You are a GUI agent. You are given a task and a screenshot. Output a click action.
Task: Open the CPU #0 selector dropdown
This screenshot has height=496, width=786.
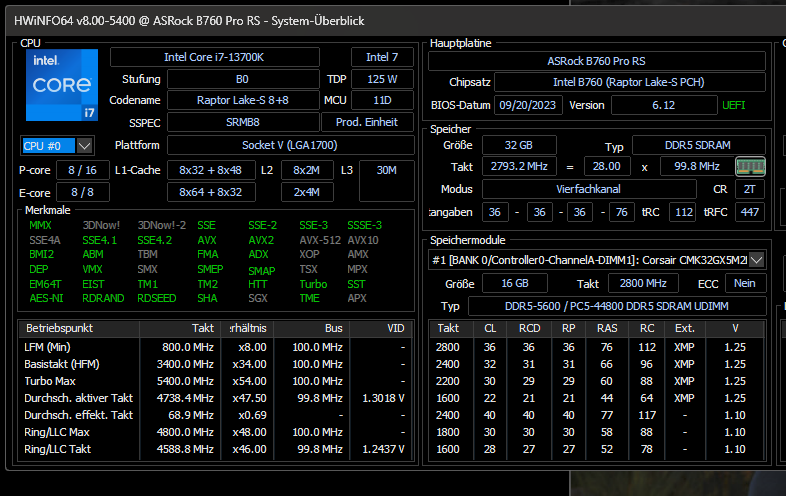84,146
